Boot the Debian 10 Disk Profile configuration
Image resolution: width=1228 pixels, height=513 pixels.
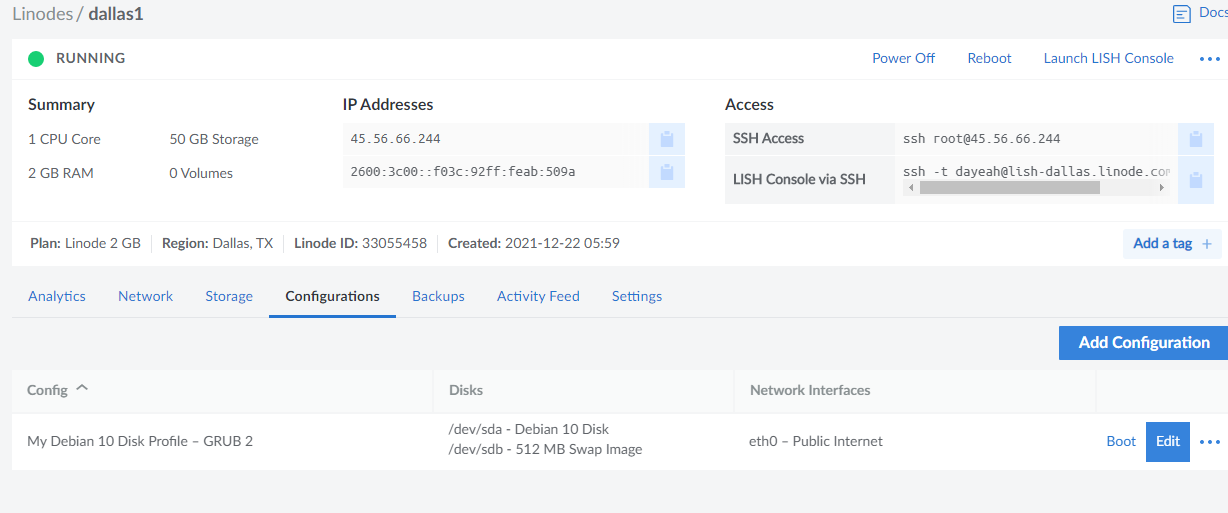click(x=1121, y=441)
